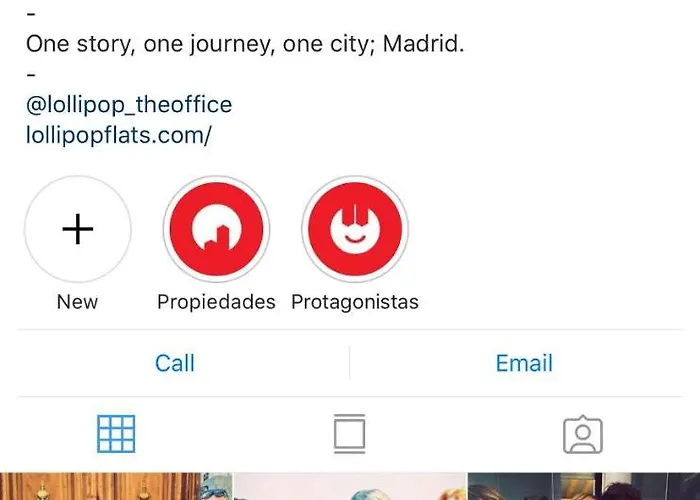Tap the Call button
Viewport: 700px width, 500px height.
[175, 363]
